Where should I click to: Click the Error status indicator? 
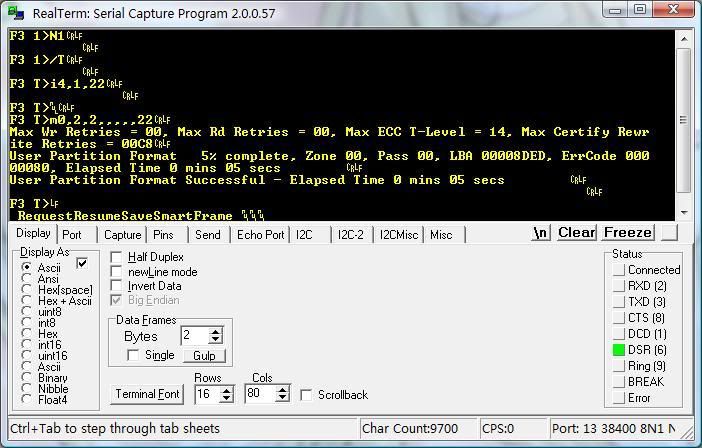point(619,398)
